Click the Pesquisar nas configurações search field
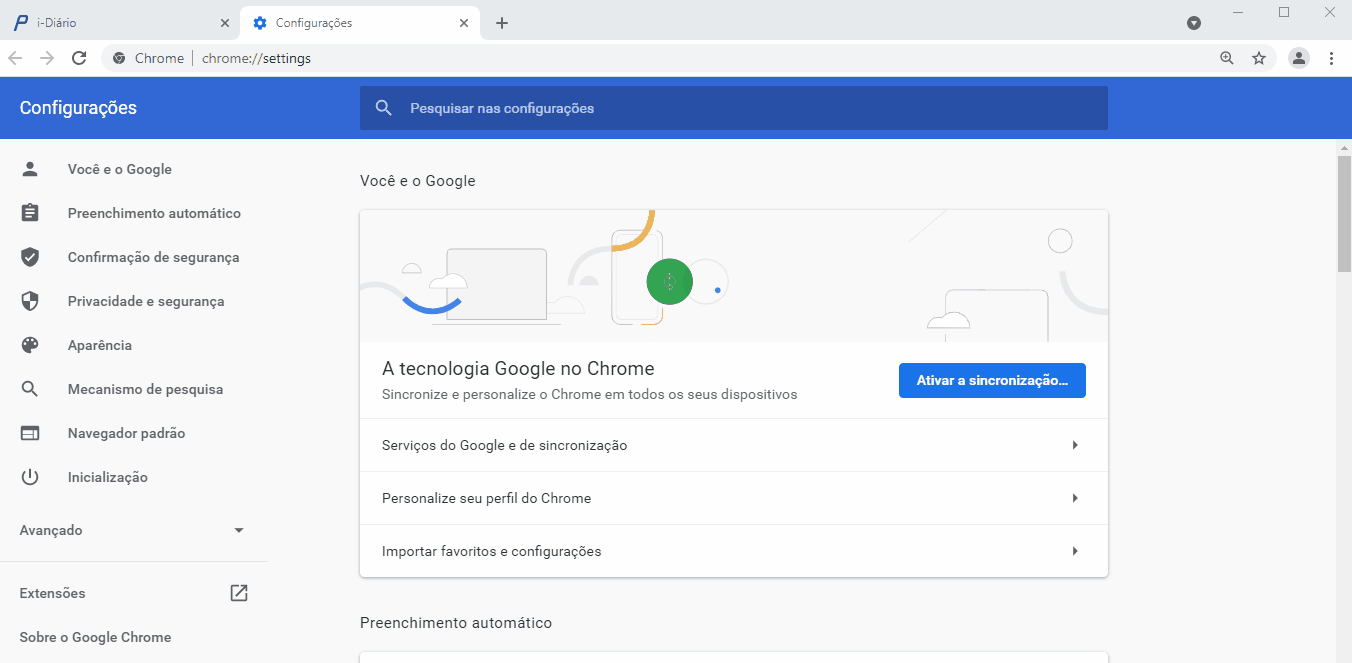The width and height of the screenshot is (1352, 663). click(734, 108)
